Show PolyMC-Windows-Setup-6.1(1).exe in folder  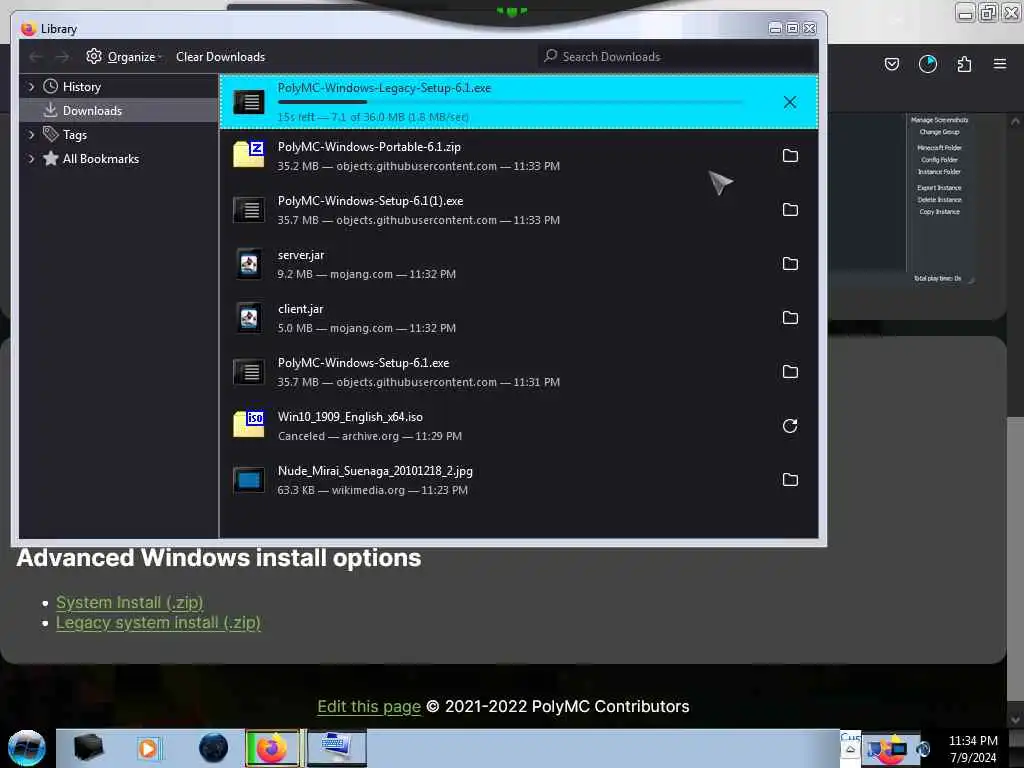[790, 210]
